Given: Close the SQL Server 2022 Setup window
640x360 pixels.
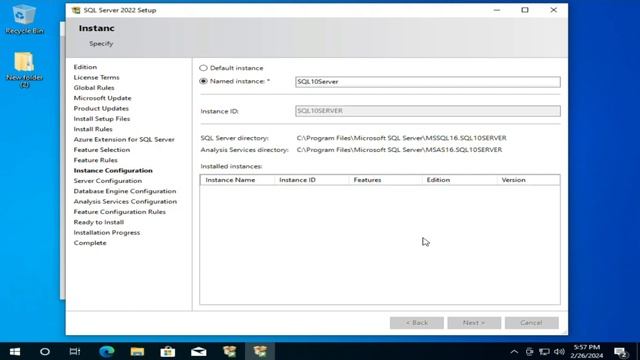Looking at the screenshot, I should coord(553,10).
